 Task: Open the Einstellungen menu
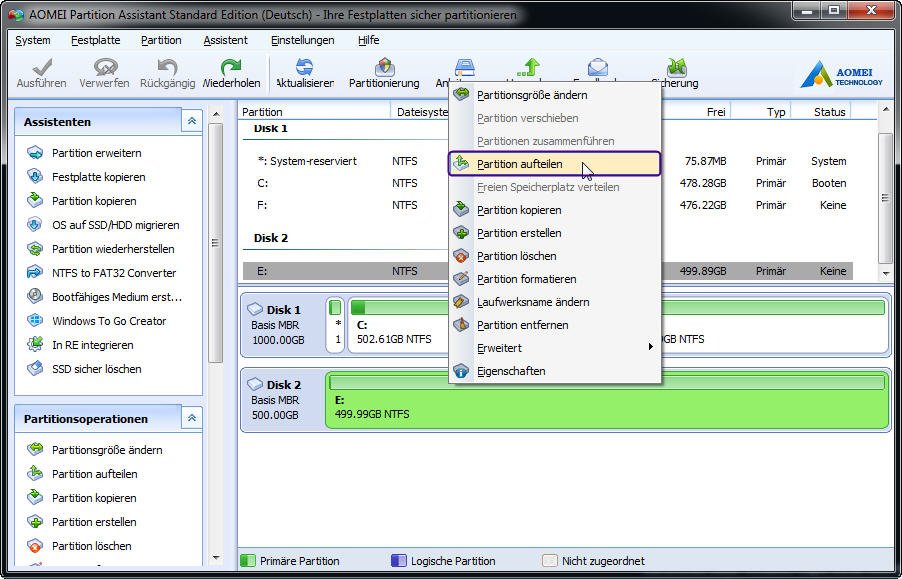[303, 40]
